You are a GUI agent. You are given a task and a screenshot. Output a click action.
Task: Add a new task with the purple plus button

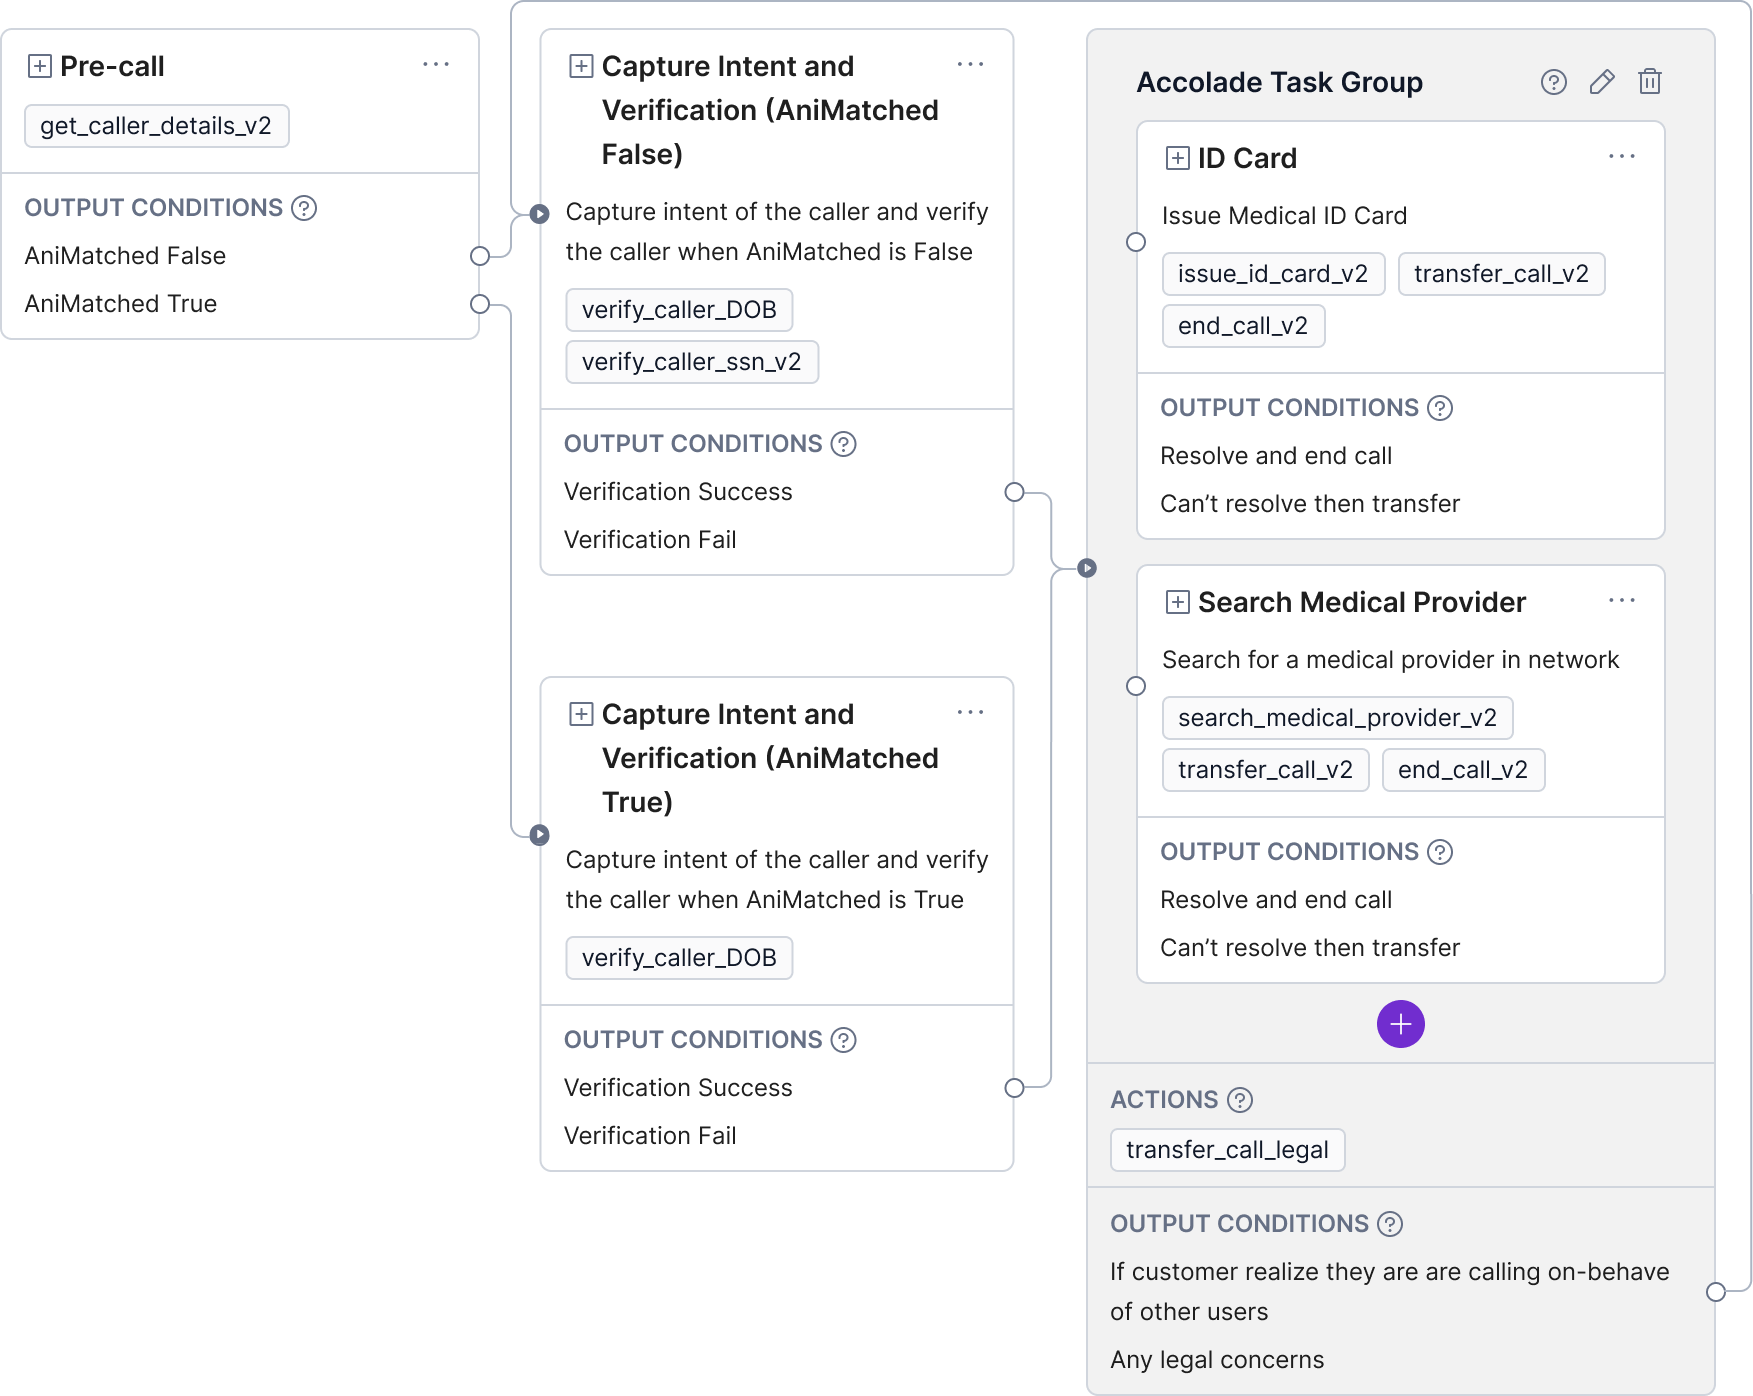click(x=1400, y=1024)
